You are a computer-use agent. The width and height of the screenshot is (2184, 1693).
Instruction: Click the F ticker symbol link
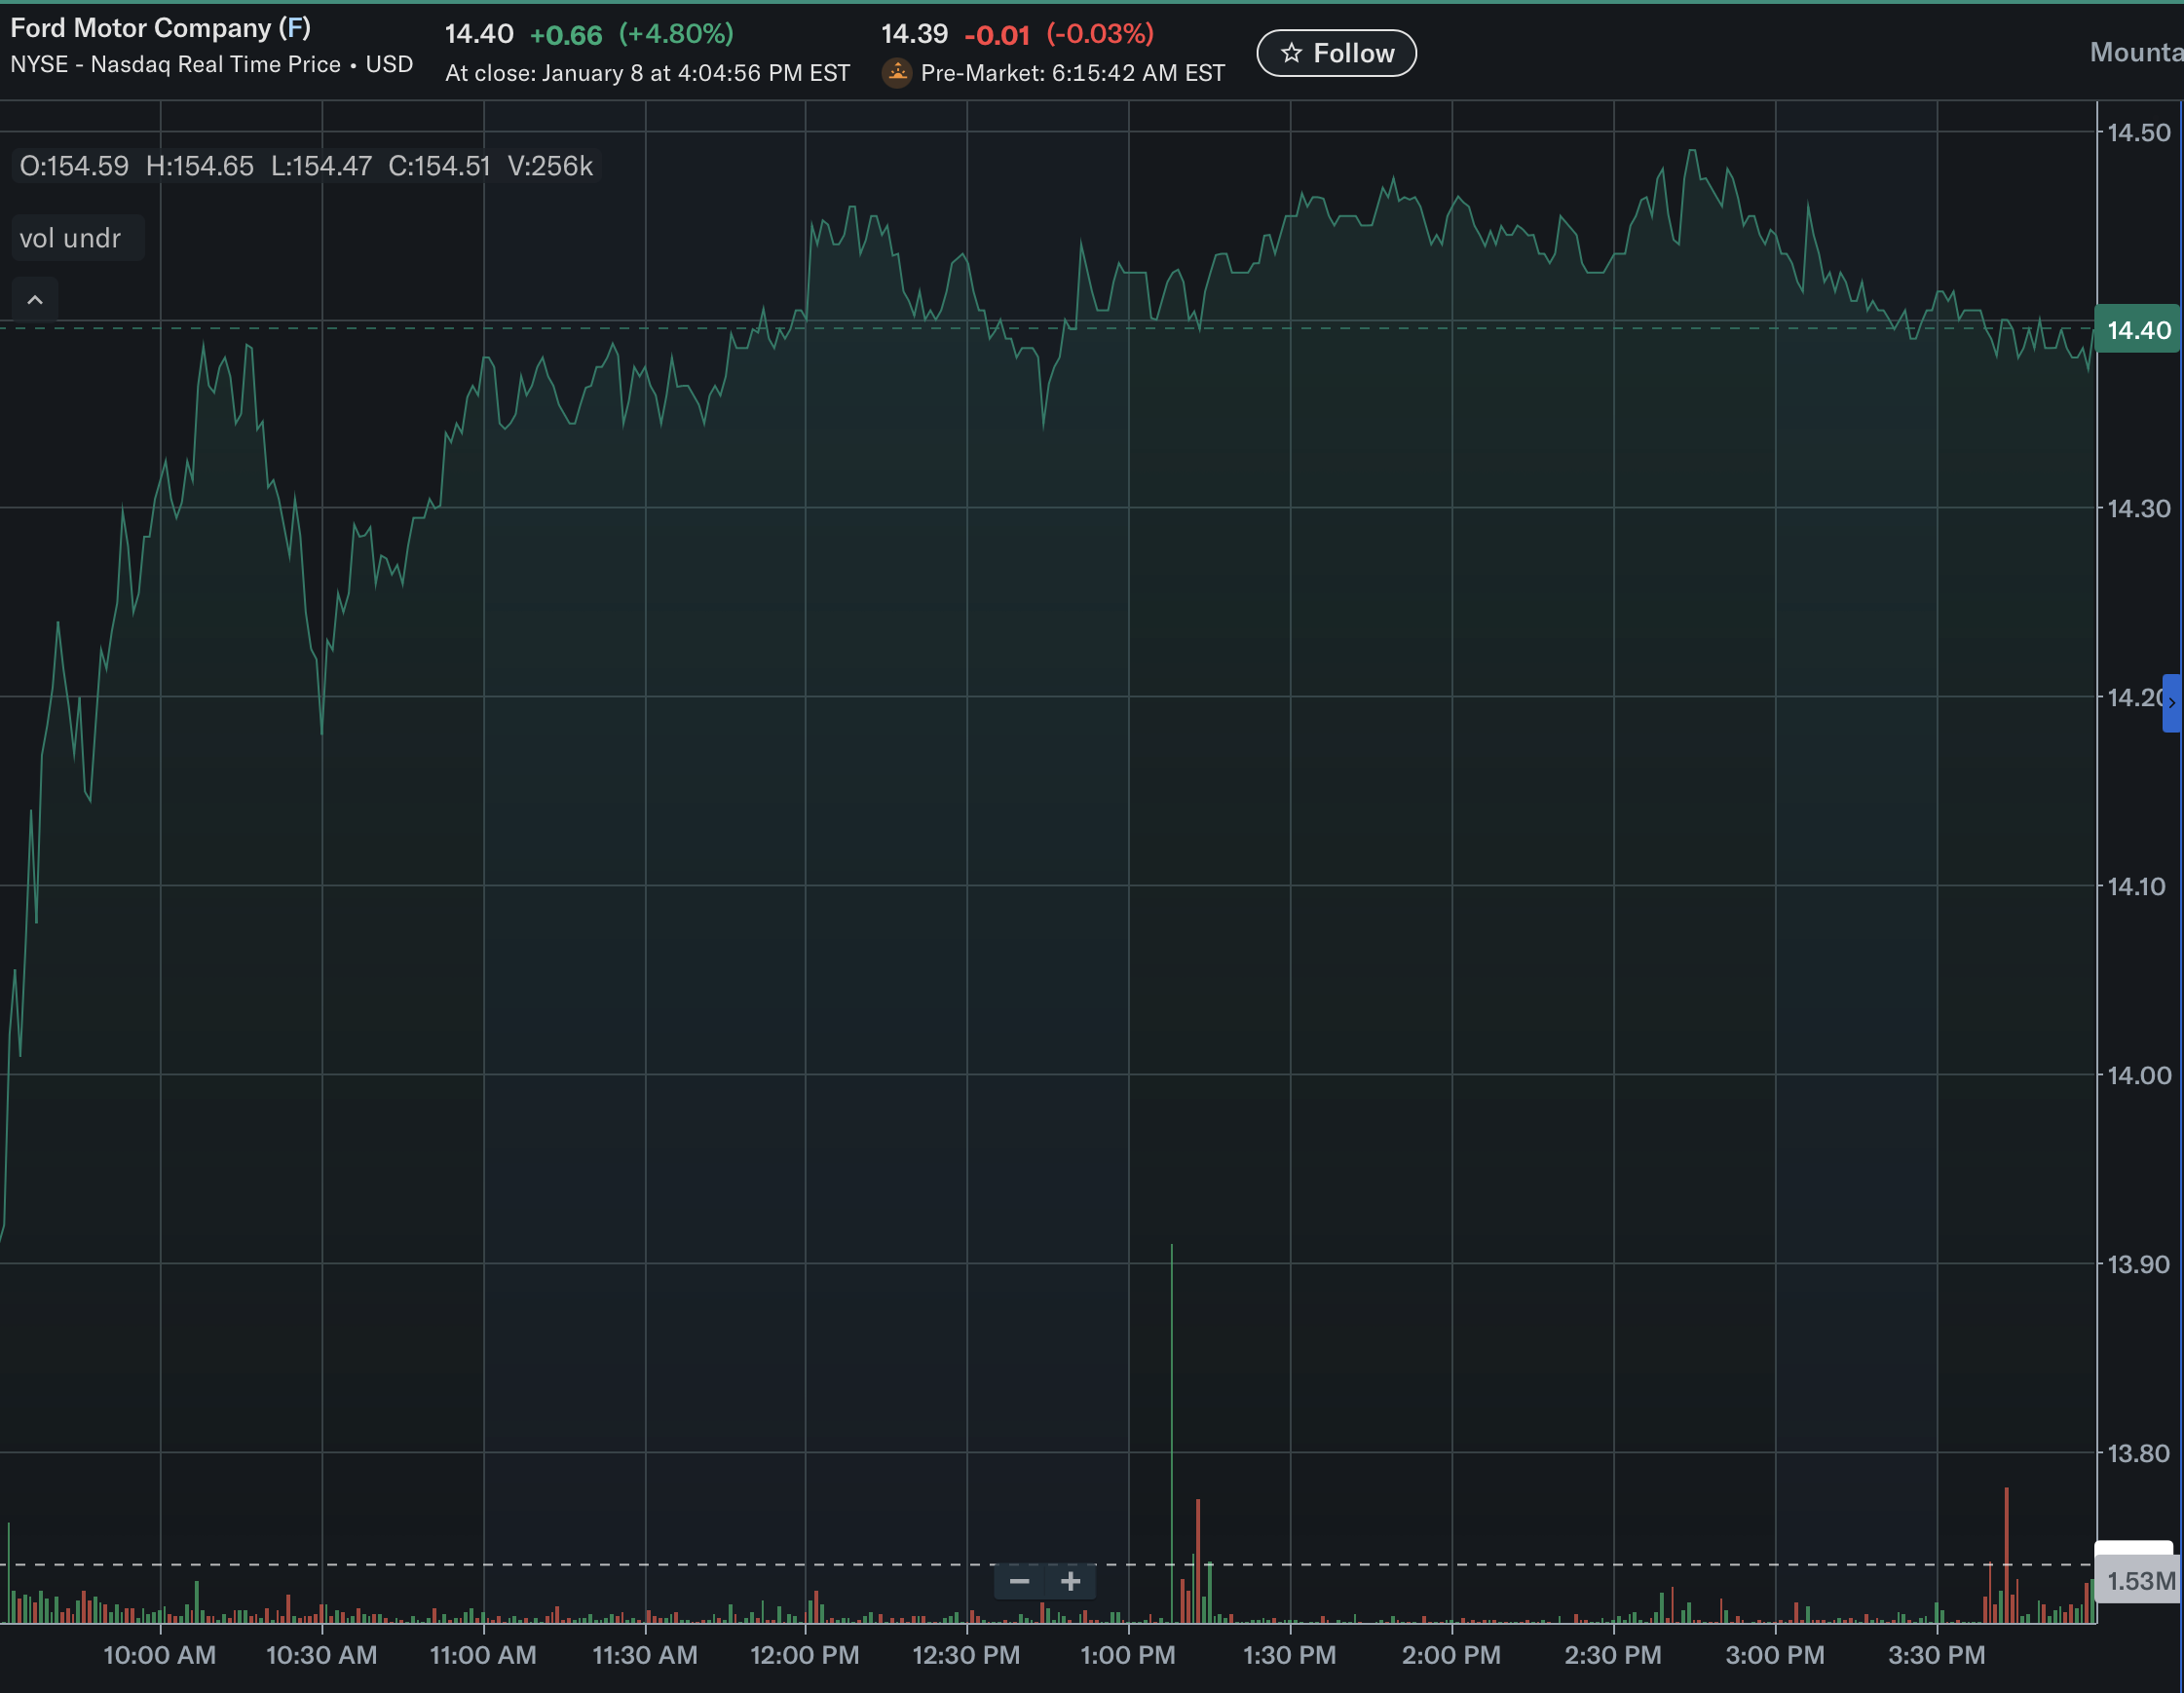pyautogui.click(x=295, y=28)
